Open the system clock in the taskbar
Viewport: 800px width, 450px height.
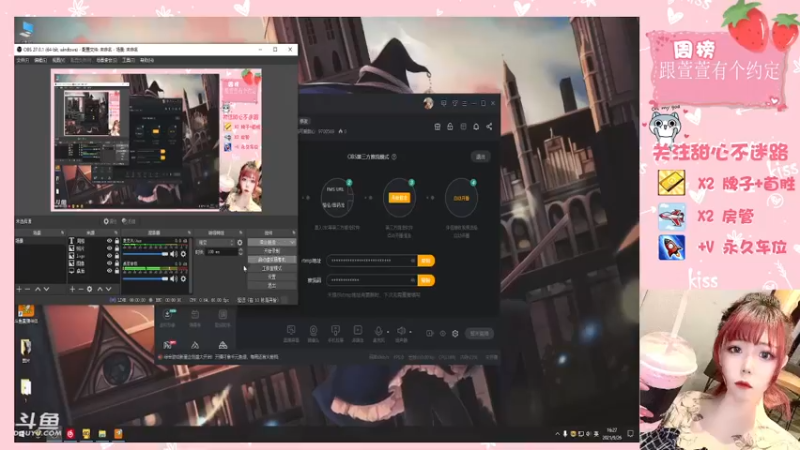click(x=612, y=434)
